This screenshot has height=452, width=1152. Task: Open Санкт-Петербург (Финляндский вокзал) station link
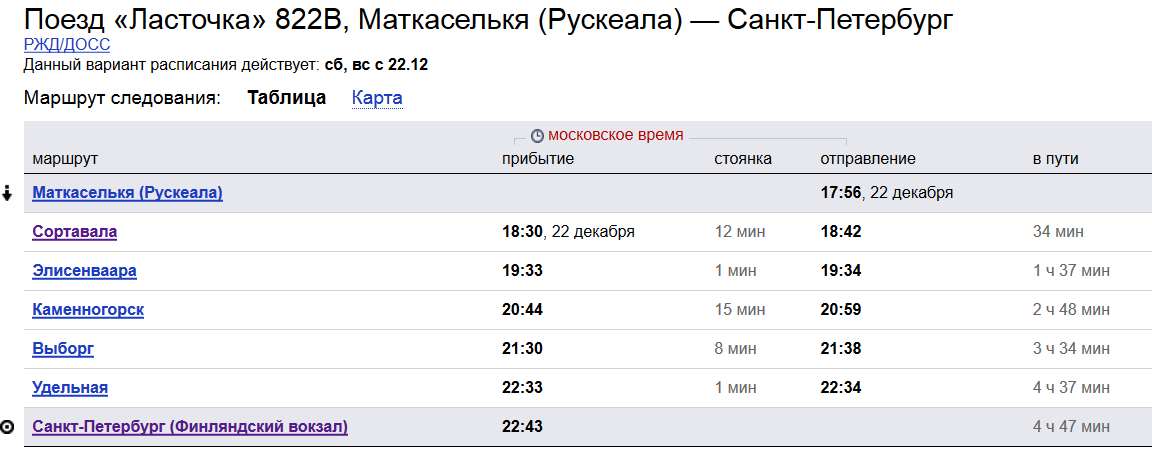tap(190, 427)
